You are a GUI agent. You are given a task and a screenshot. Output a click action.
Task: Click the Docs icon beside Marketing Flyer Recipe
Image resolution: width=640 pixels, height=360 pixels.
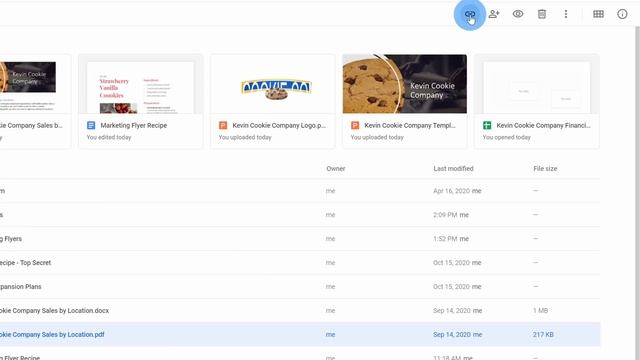pos(91,125)
